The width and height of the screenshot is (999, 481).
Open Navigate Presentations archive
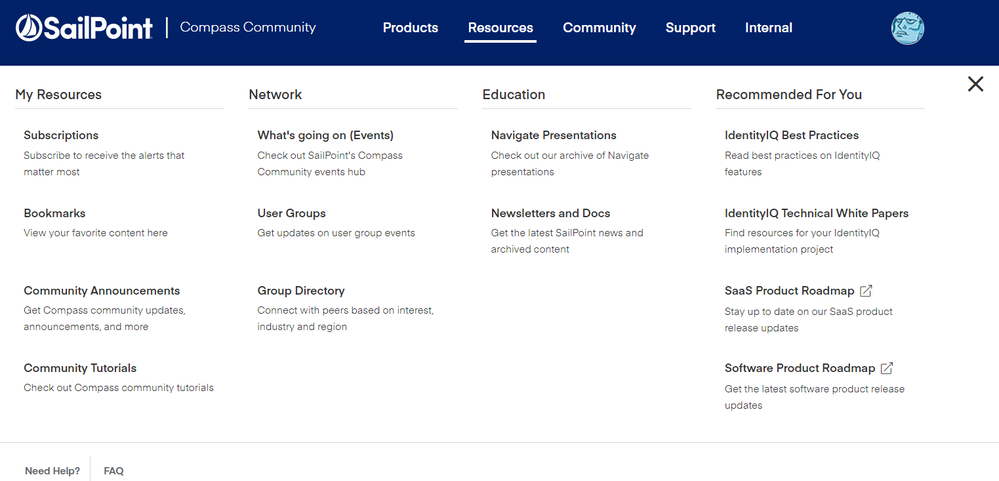point(553,135)
